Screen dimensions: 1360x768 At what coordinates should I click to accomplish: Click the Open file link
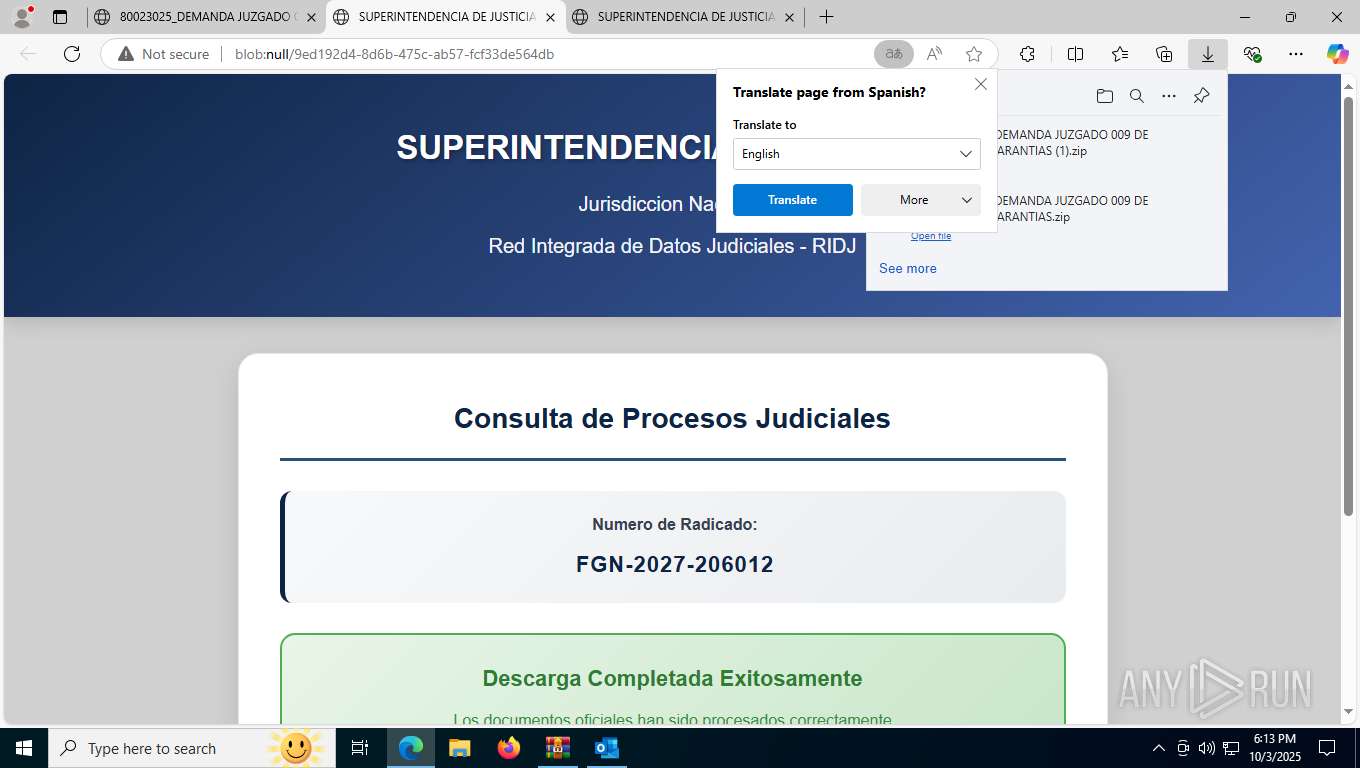tap(931, 236)
